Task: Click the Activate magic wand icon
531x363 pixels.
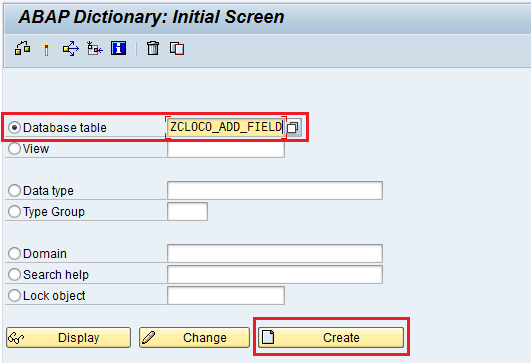Action: (46, 48)
